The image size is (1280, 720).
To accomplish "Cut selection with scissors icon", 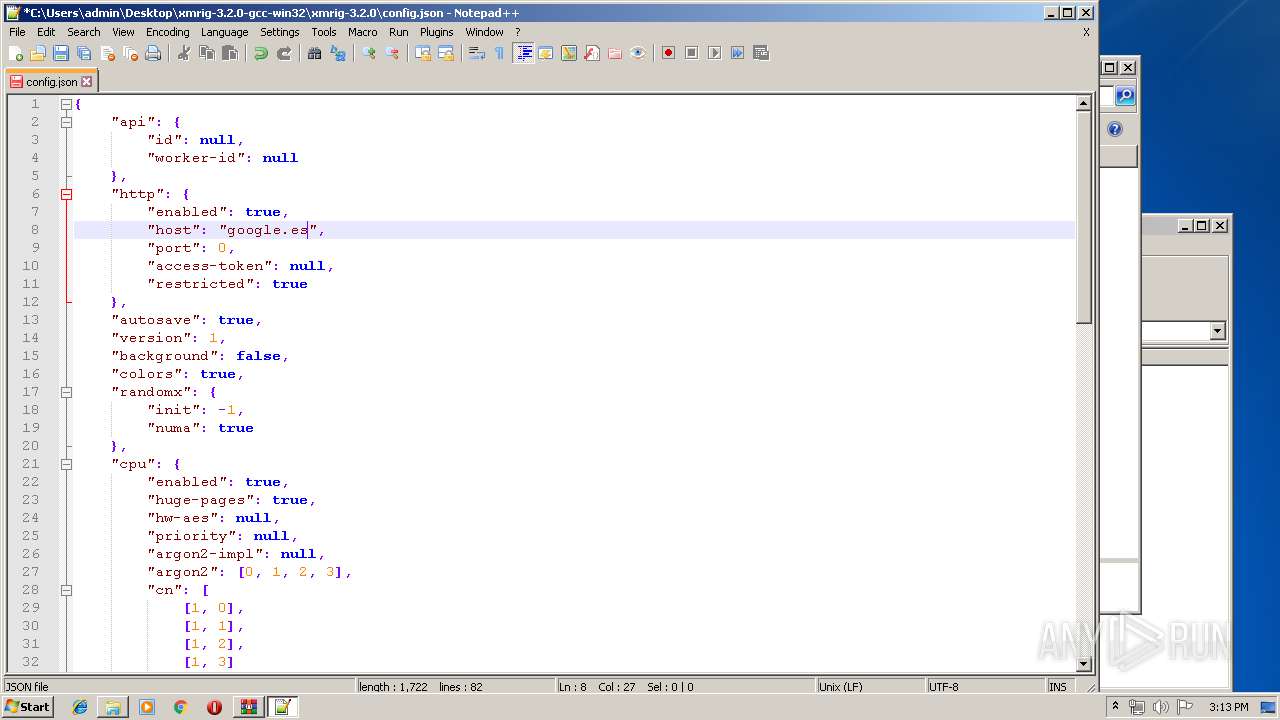I will tap(184, 53).
